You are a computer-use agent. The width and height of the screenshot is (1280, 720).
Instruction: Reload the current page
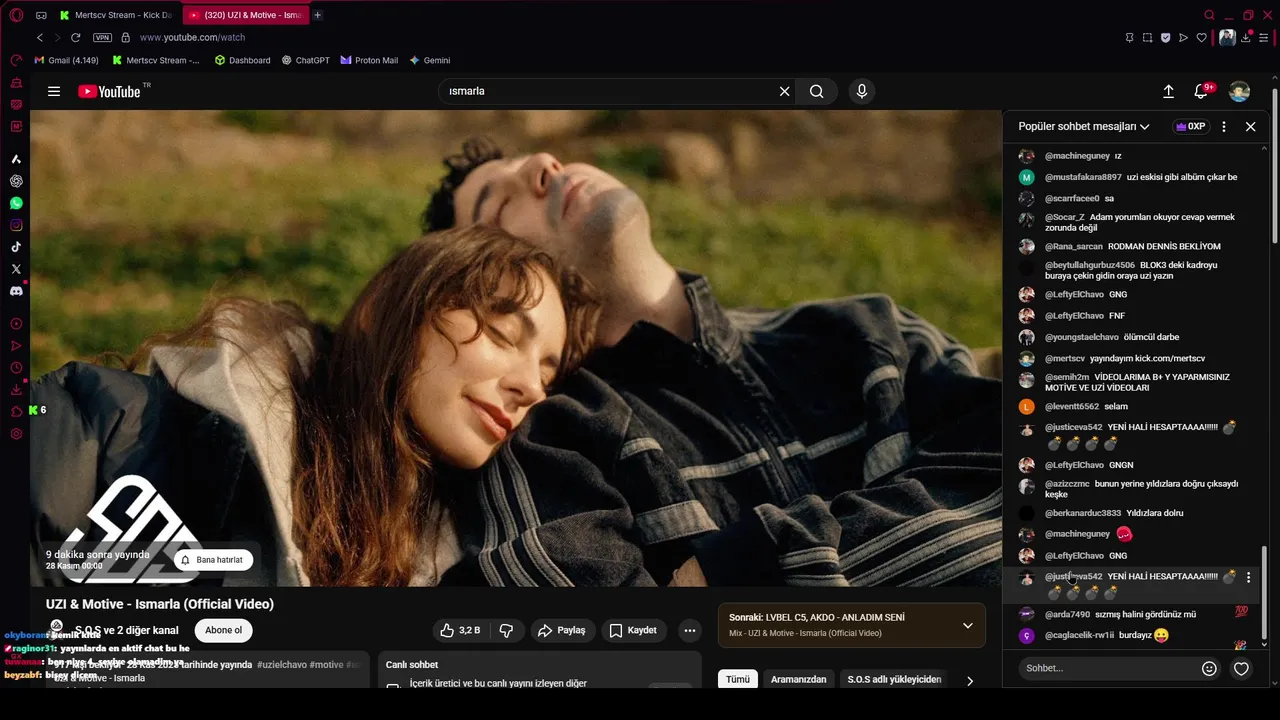75,37
